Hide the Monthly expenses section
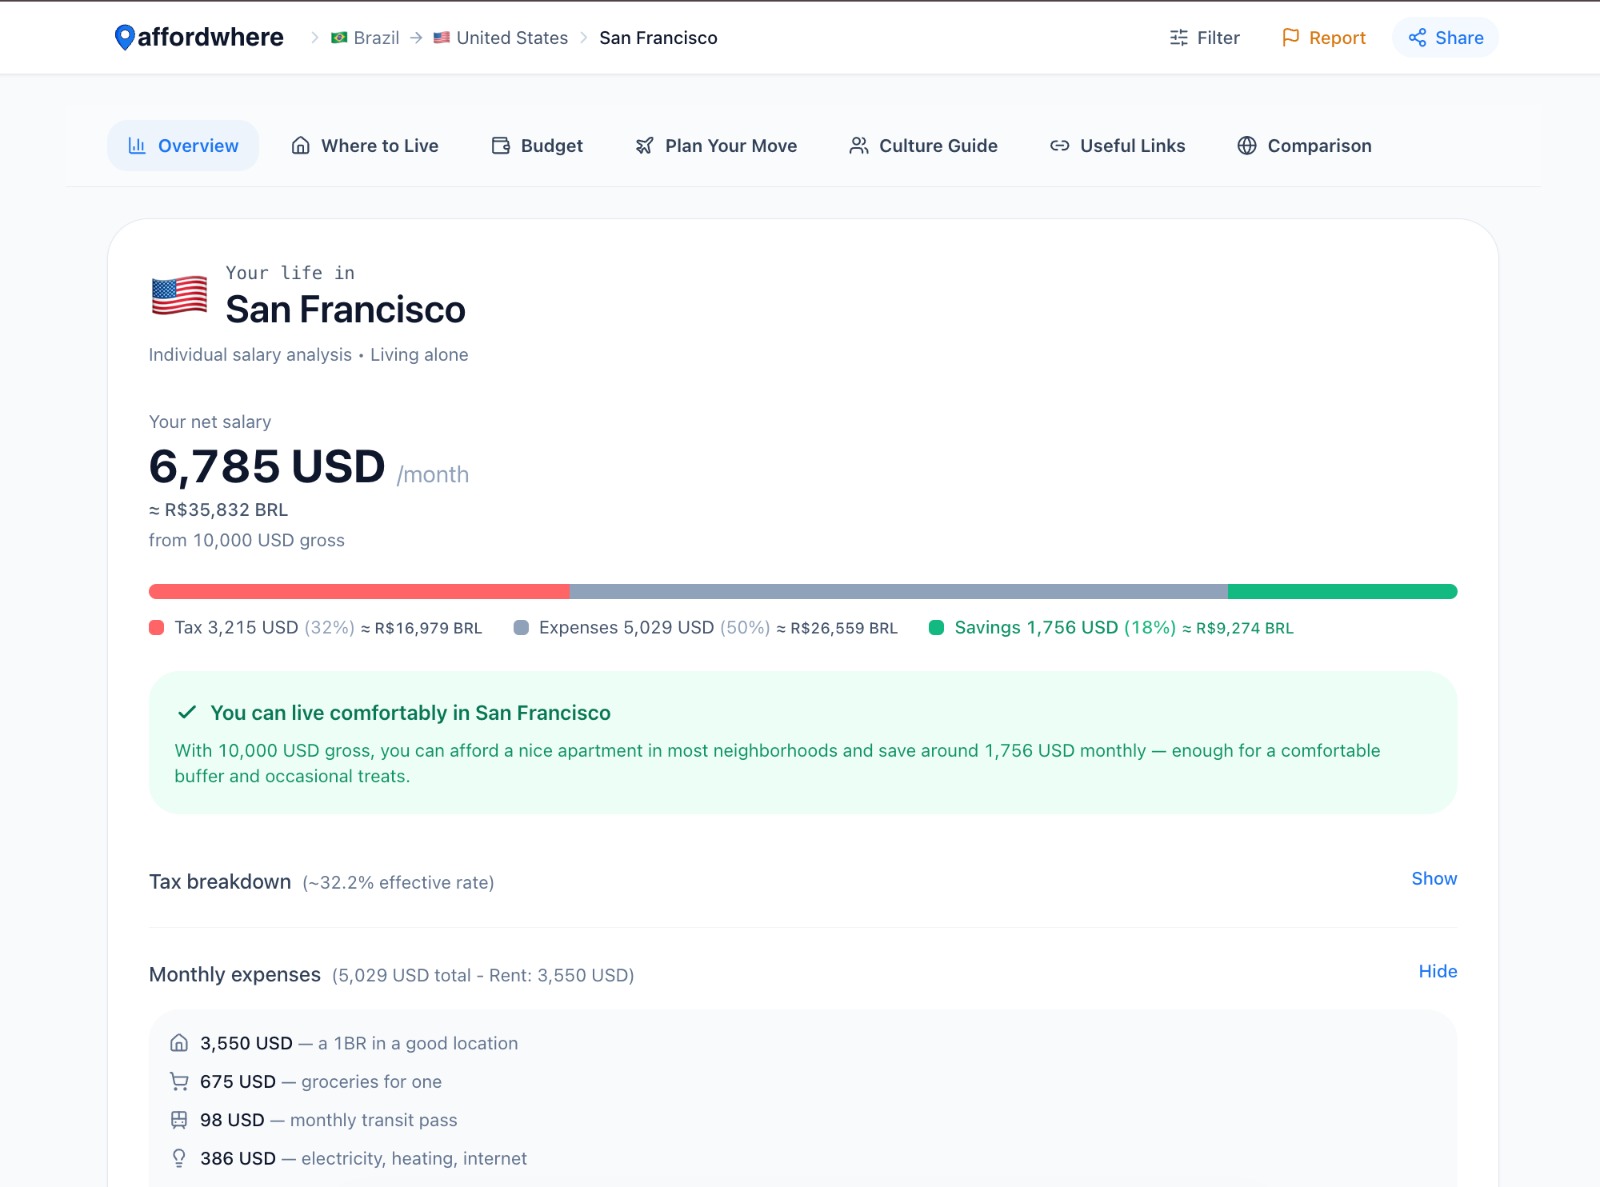 (1438, 972)
